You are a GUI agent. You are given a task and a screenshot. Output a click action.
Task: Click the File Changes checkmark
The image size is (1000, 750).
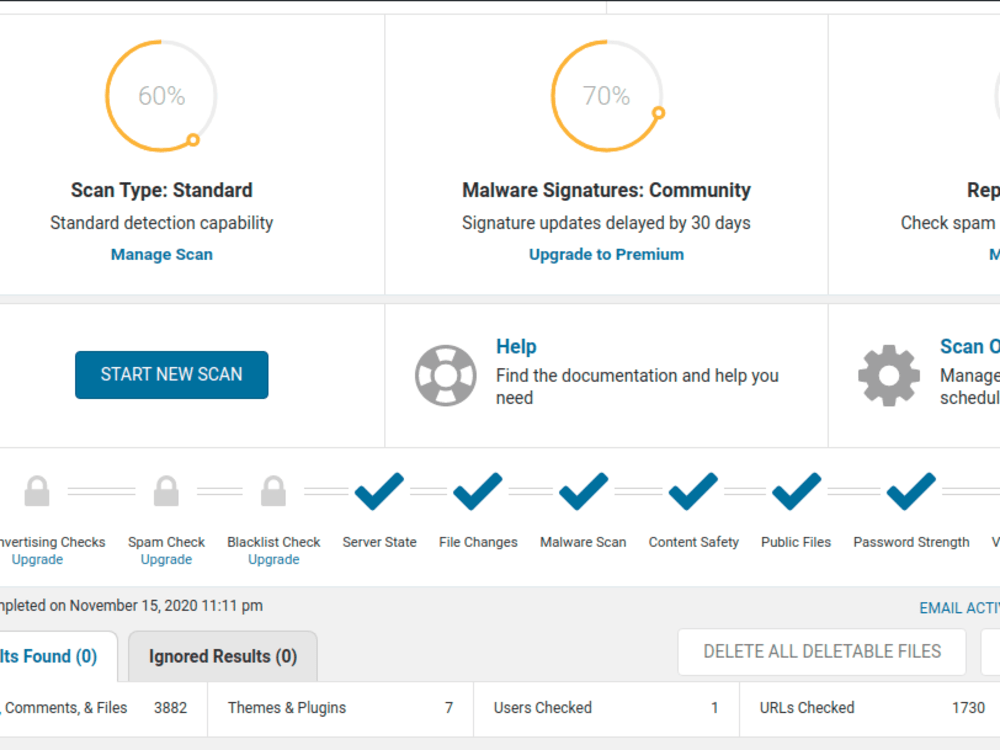[x=478, y=491]
